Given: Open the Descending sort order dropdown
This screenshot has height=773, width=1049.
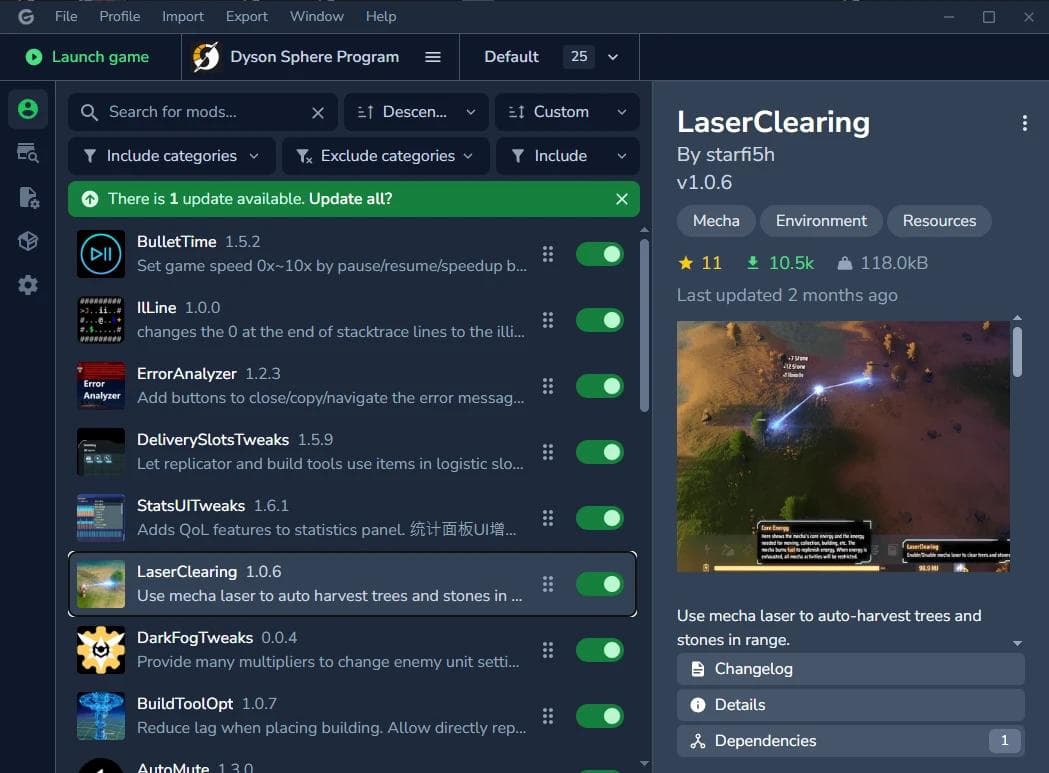Looking at the screenshot, I should (416, 112).
